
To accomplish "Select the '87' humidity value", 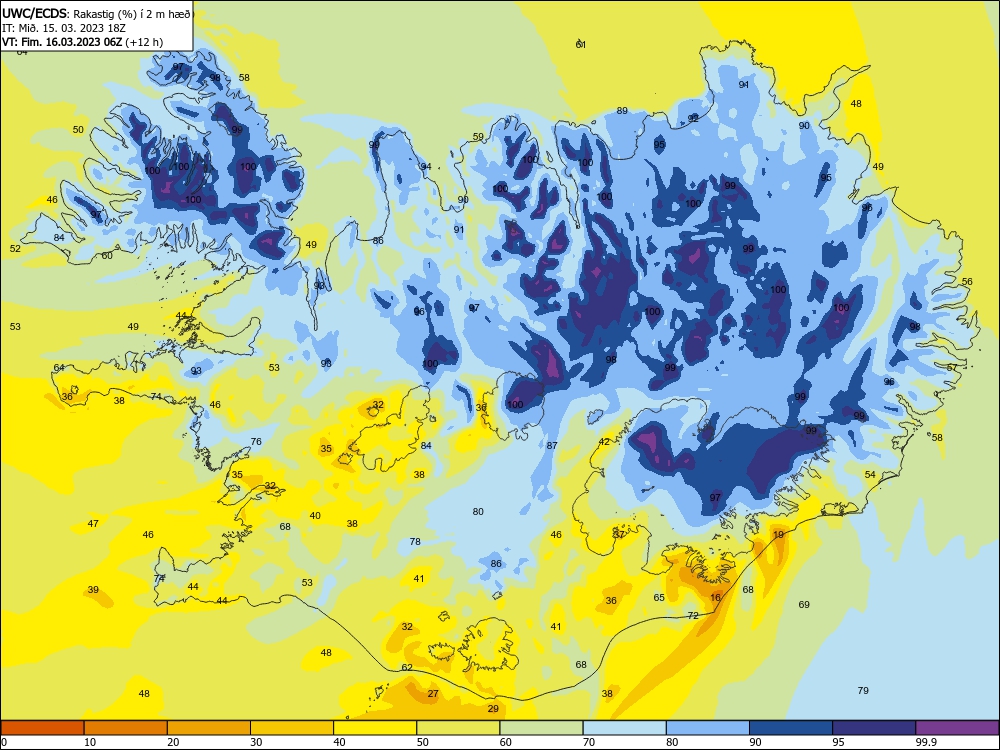I will pyautogui.click(x=552, y=445).
